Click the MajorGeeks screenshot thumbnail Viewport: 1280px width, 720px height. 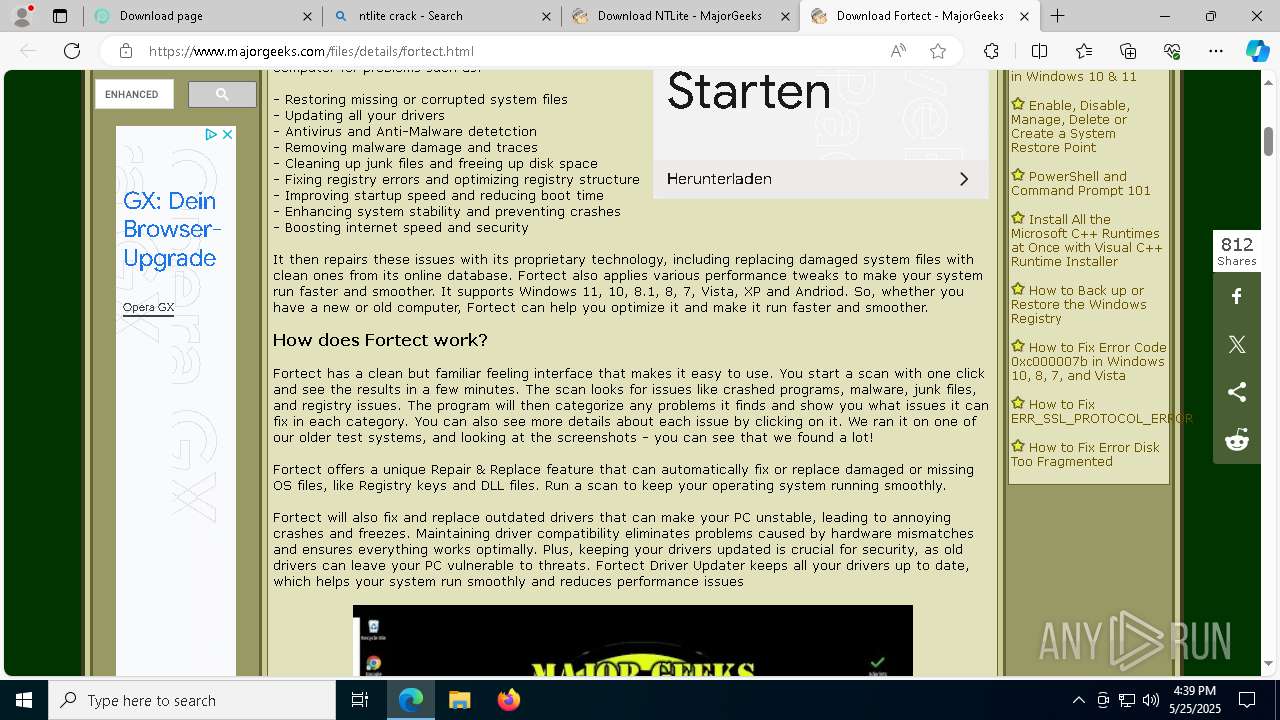pos(632,640)
